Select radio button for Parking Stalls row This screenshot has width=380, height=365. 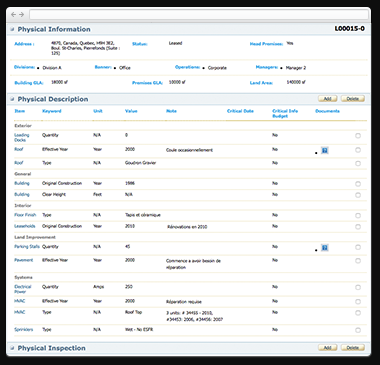tap(358, 247)
